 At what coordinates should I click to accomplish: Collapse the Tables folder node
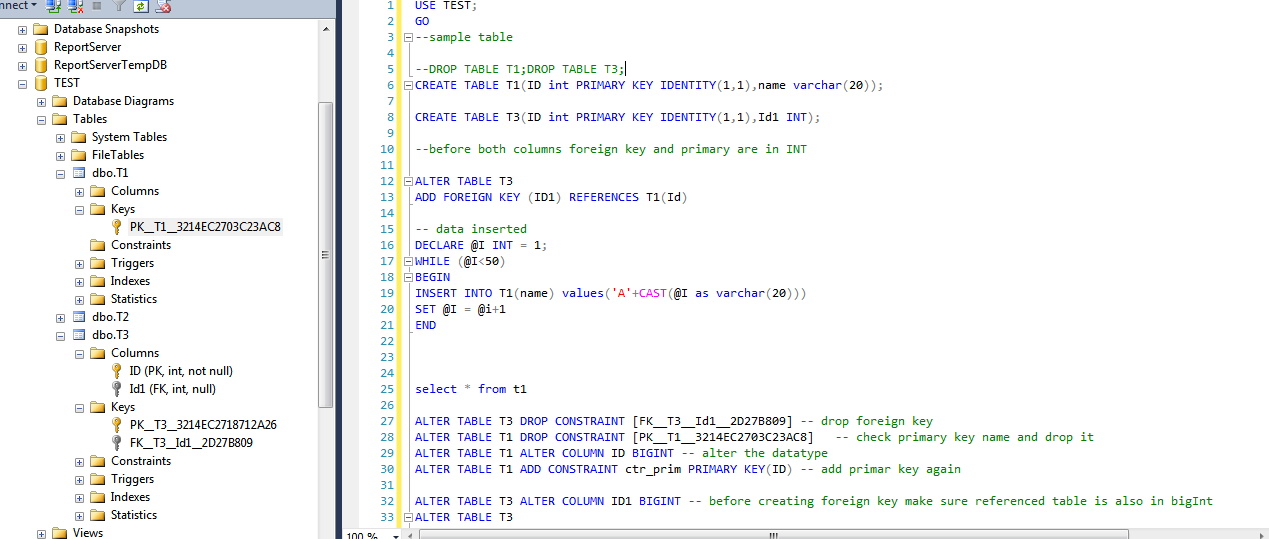[41, 119]
